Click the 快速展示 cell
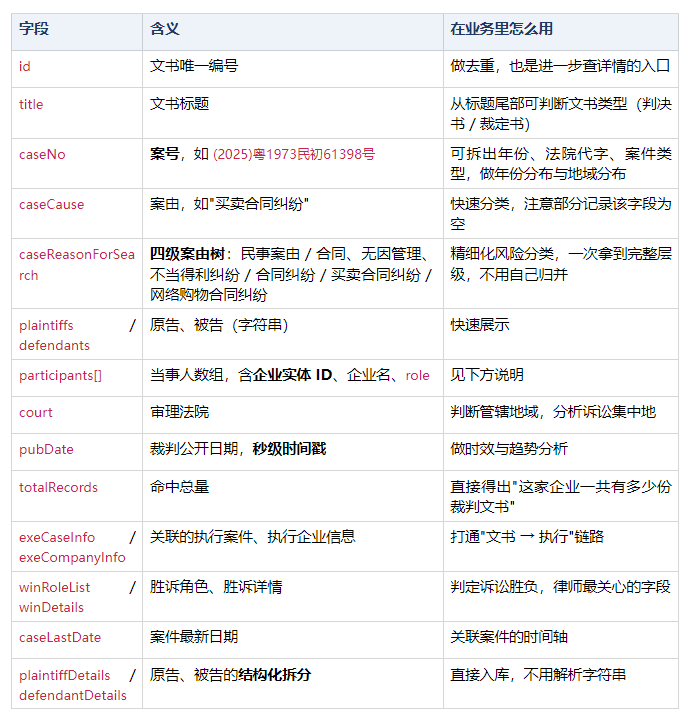This screenshot has height=717, width=688. [560, 334]
